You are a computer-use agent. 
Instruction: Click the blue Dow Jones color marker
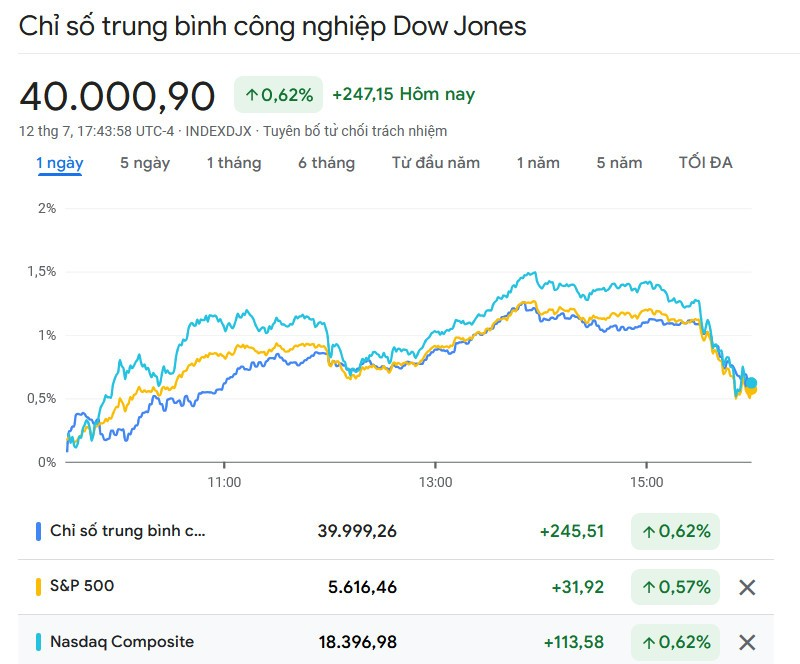tap(38, 531)
